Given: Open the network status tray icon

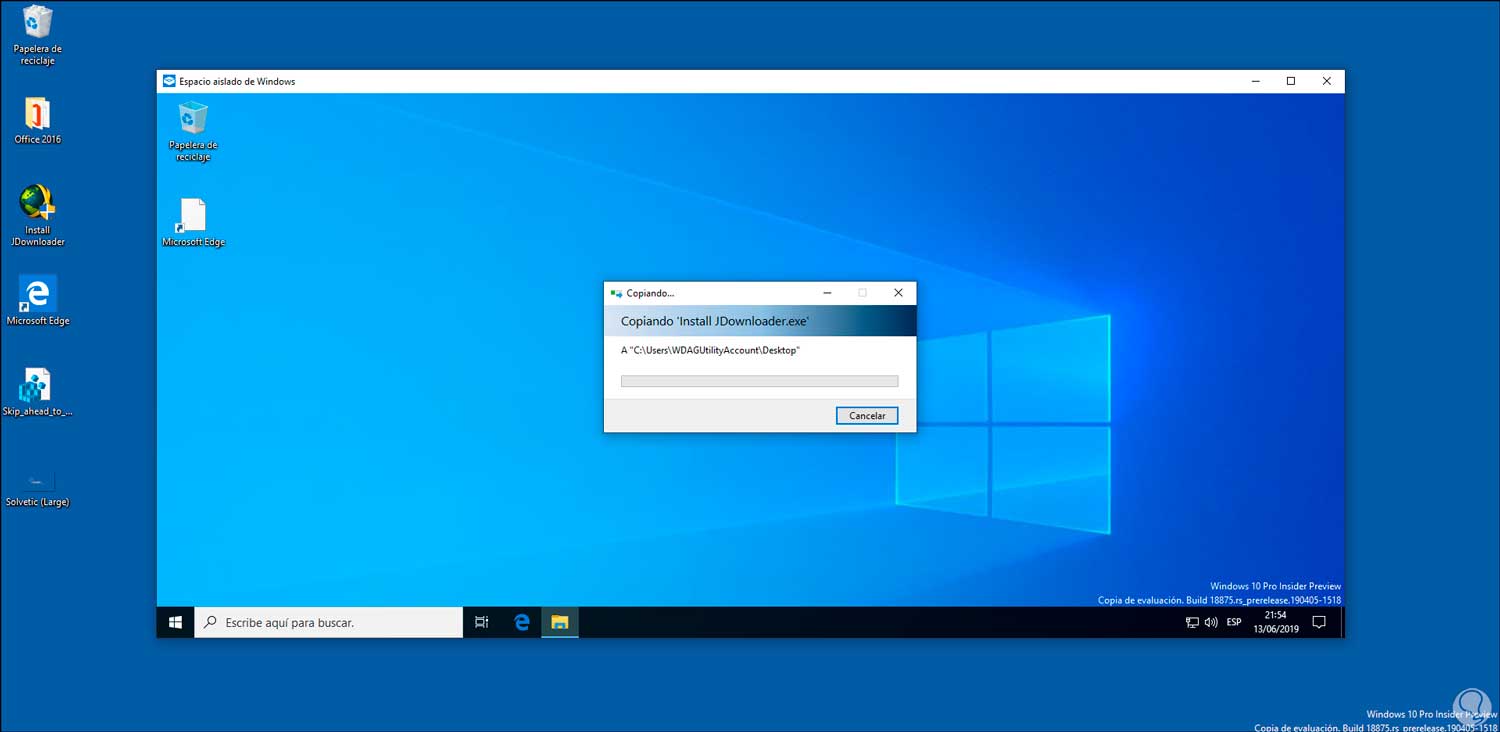Looking at the screenshot, I should click(1192, 622).
